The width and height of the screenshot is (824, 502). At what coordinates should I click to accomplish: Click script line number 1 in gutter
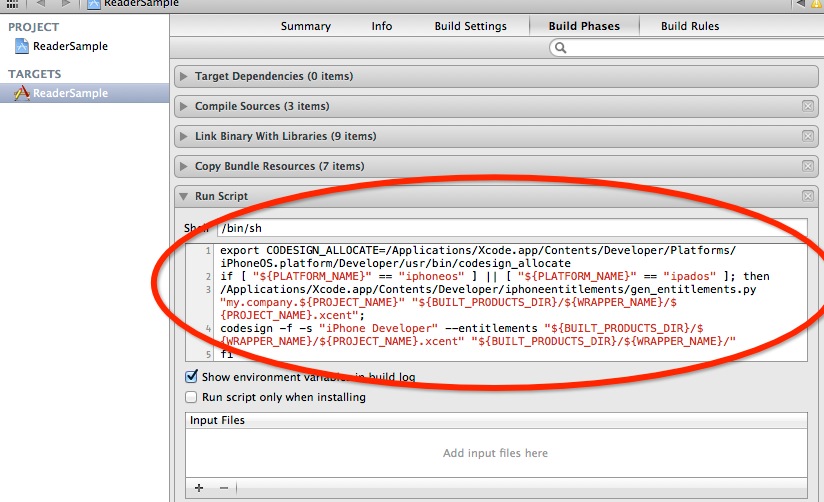(208, 251)
